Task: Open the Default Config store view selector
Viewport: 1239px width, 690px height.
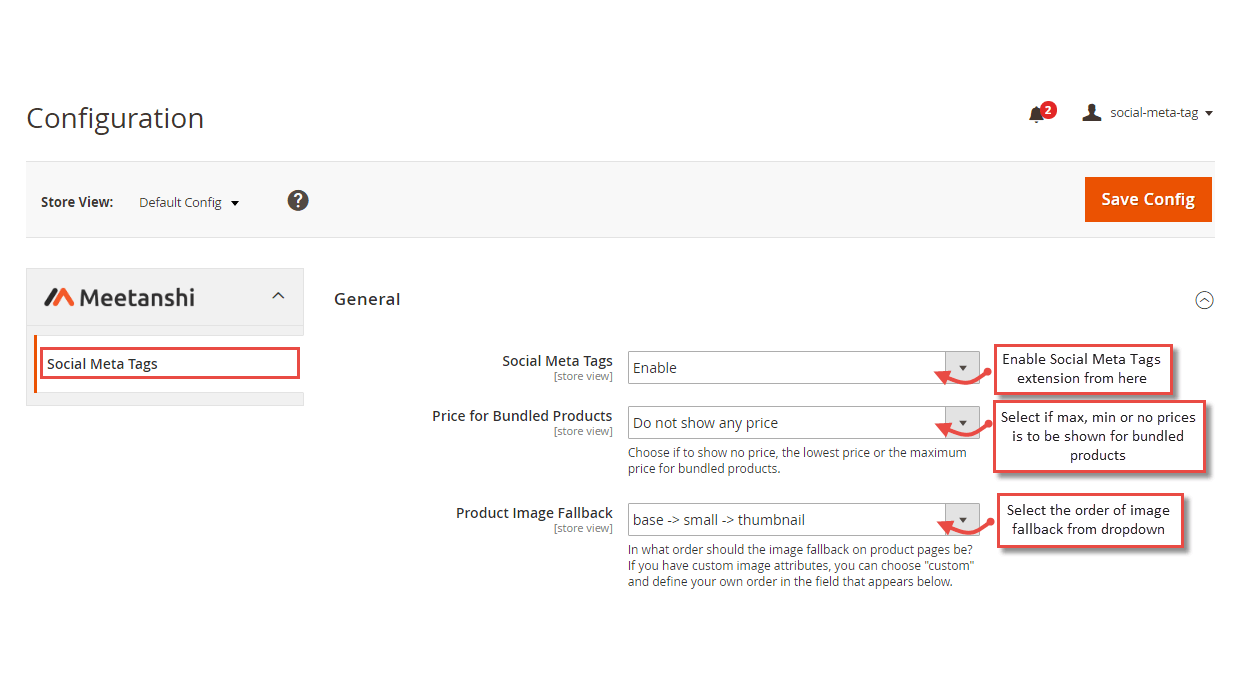Action: (189, 202)
